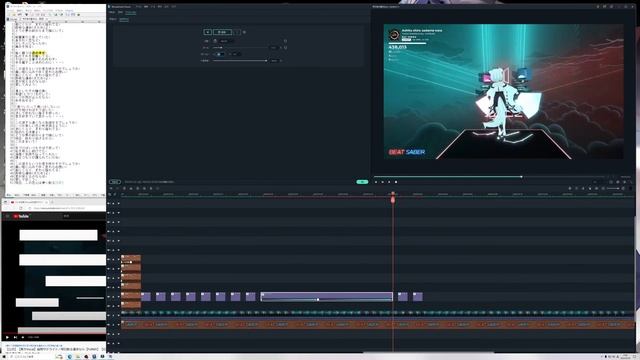Select the brown clip stack at timeline start

[x=131, y=282]
